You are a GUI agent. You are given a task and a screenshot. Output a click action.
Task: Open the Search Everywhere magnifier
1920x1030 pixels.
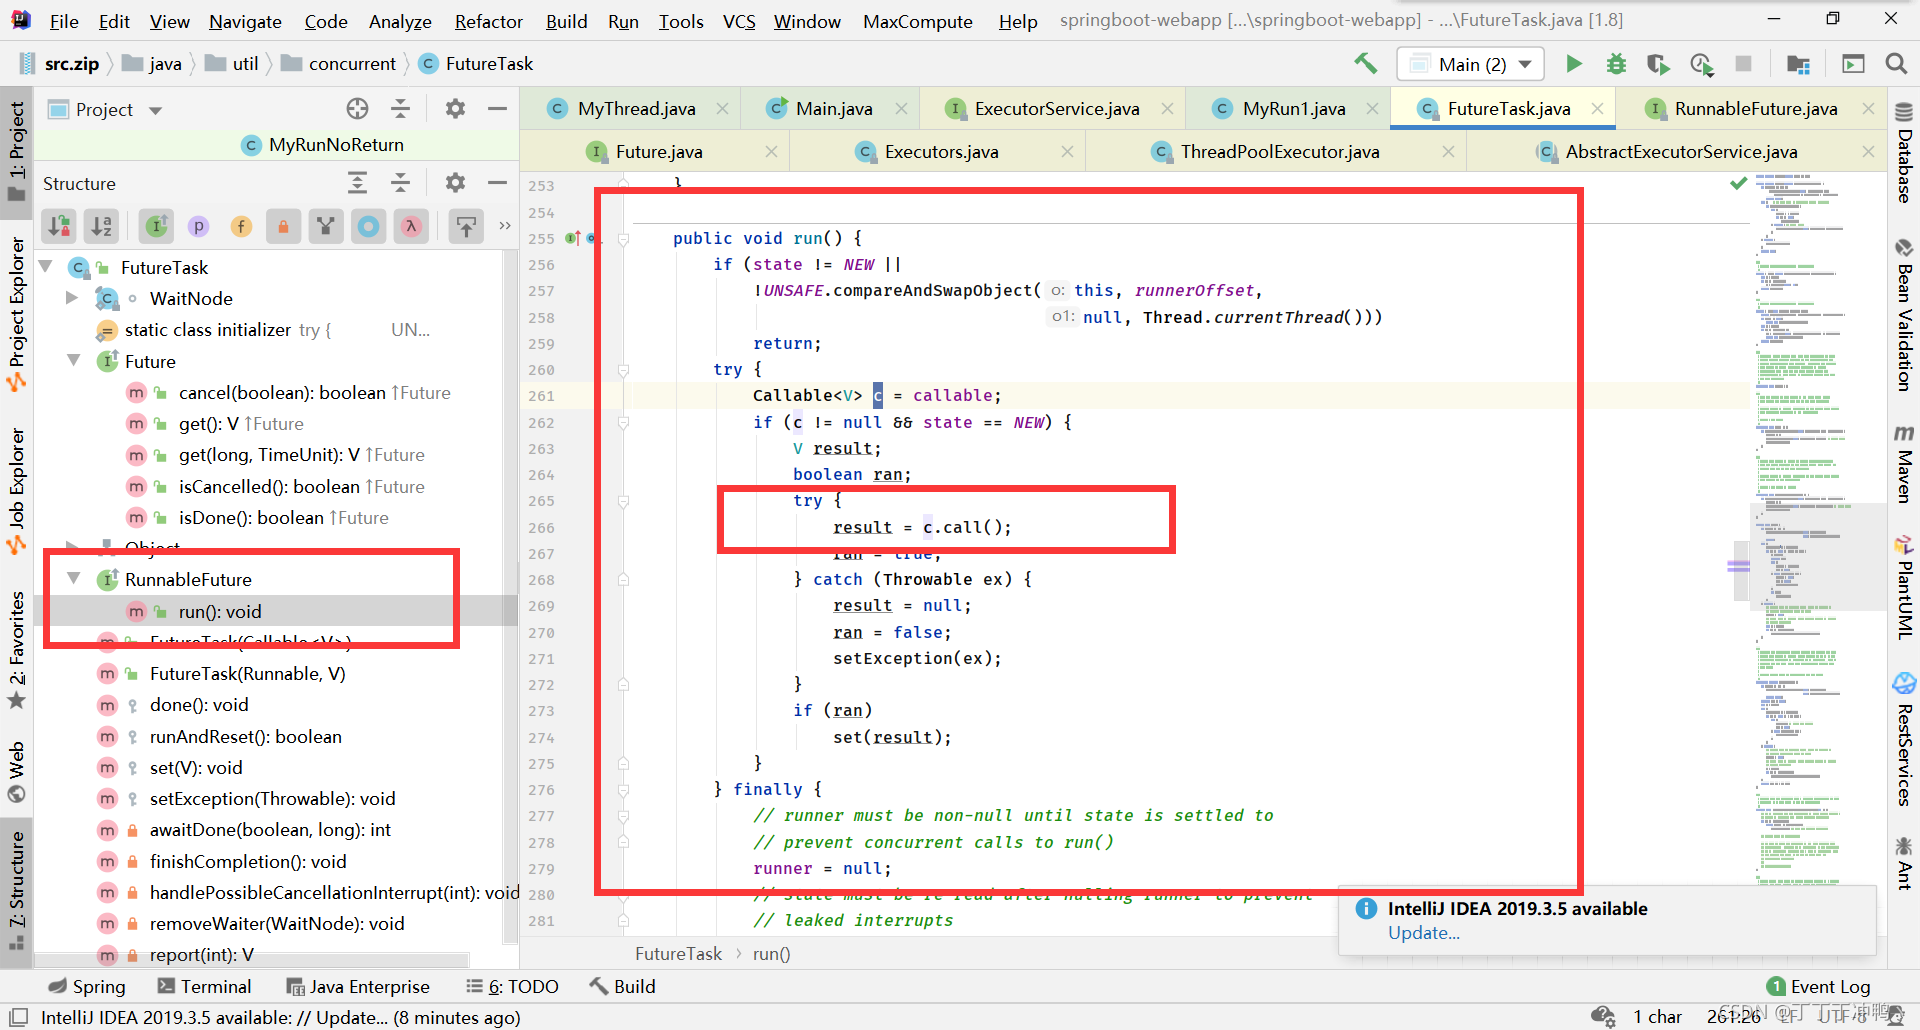(1895, 64)
